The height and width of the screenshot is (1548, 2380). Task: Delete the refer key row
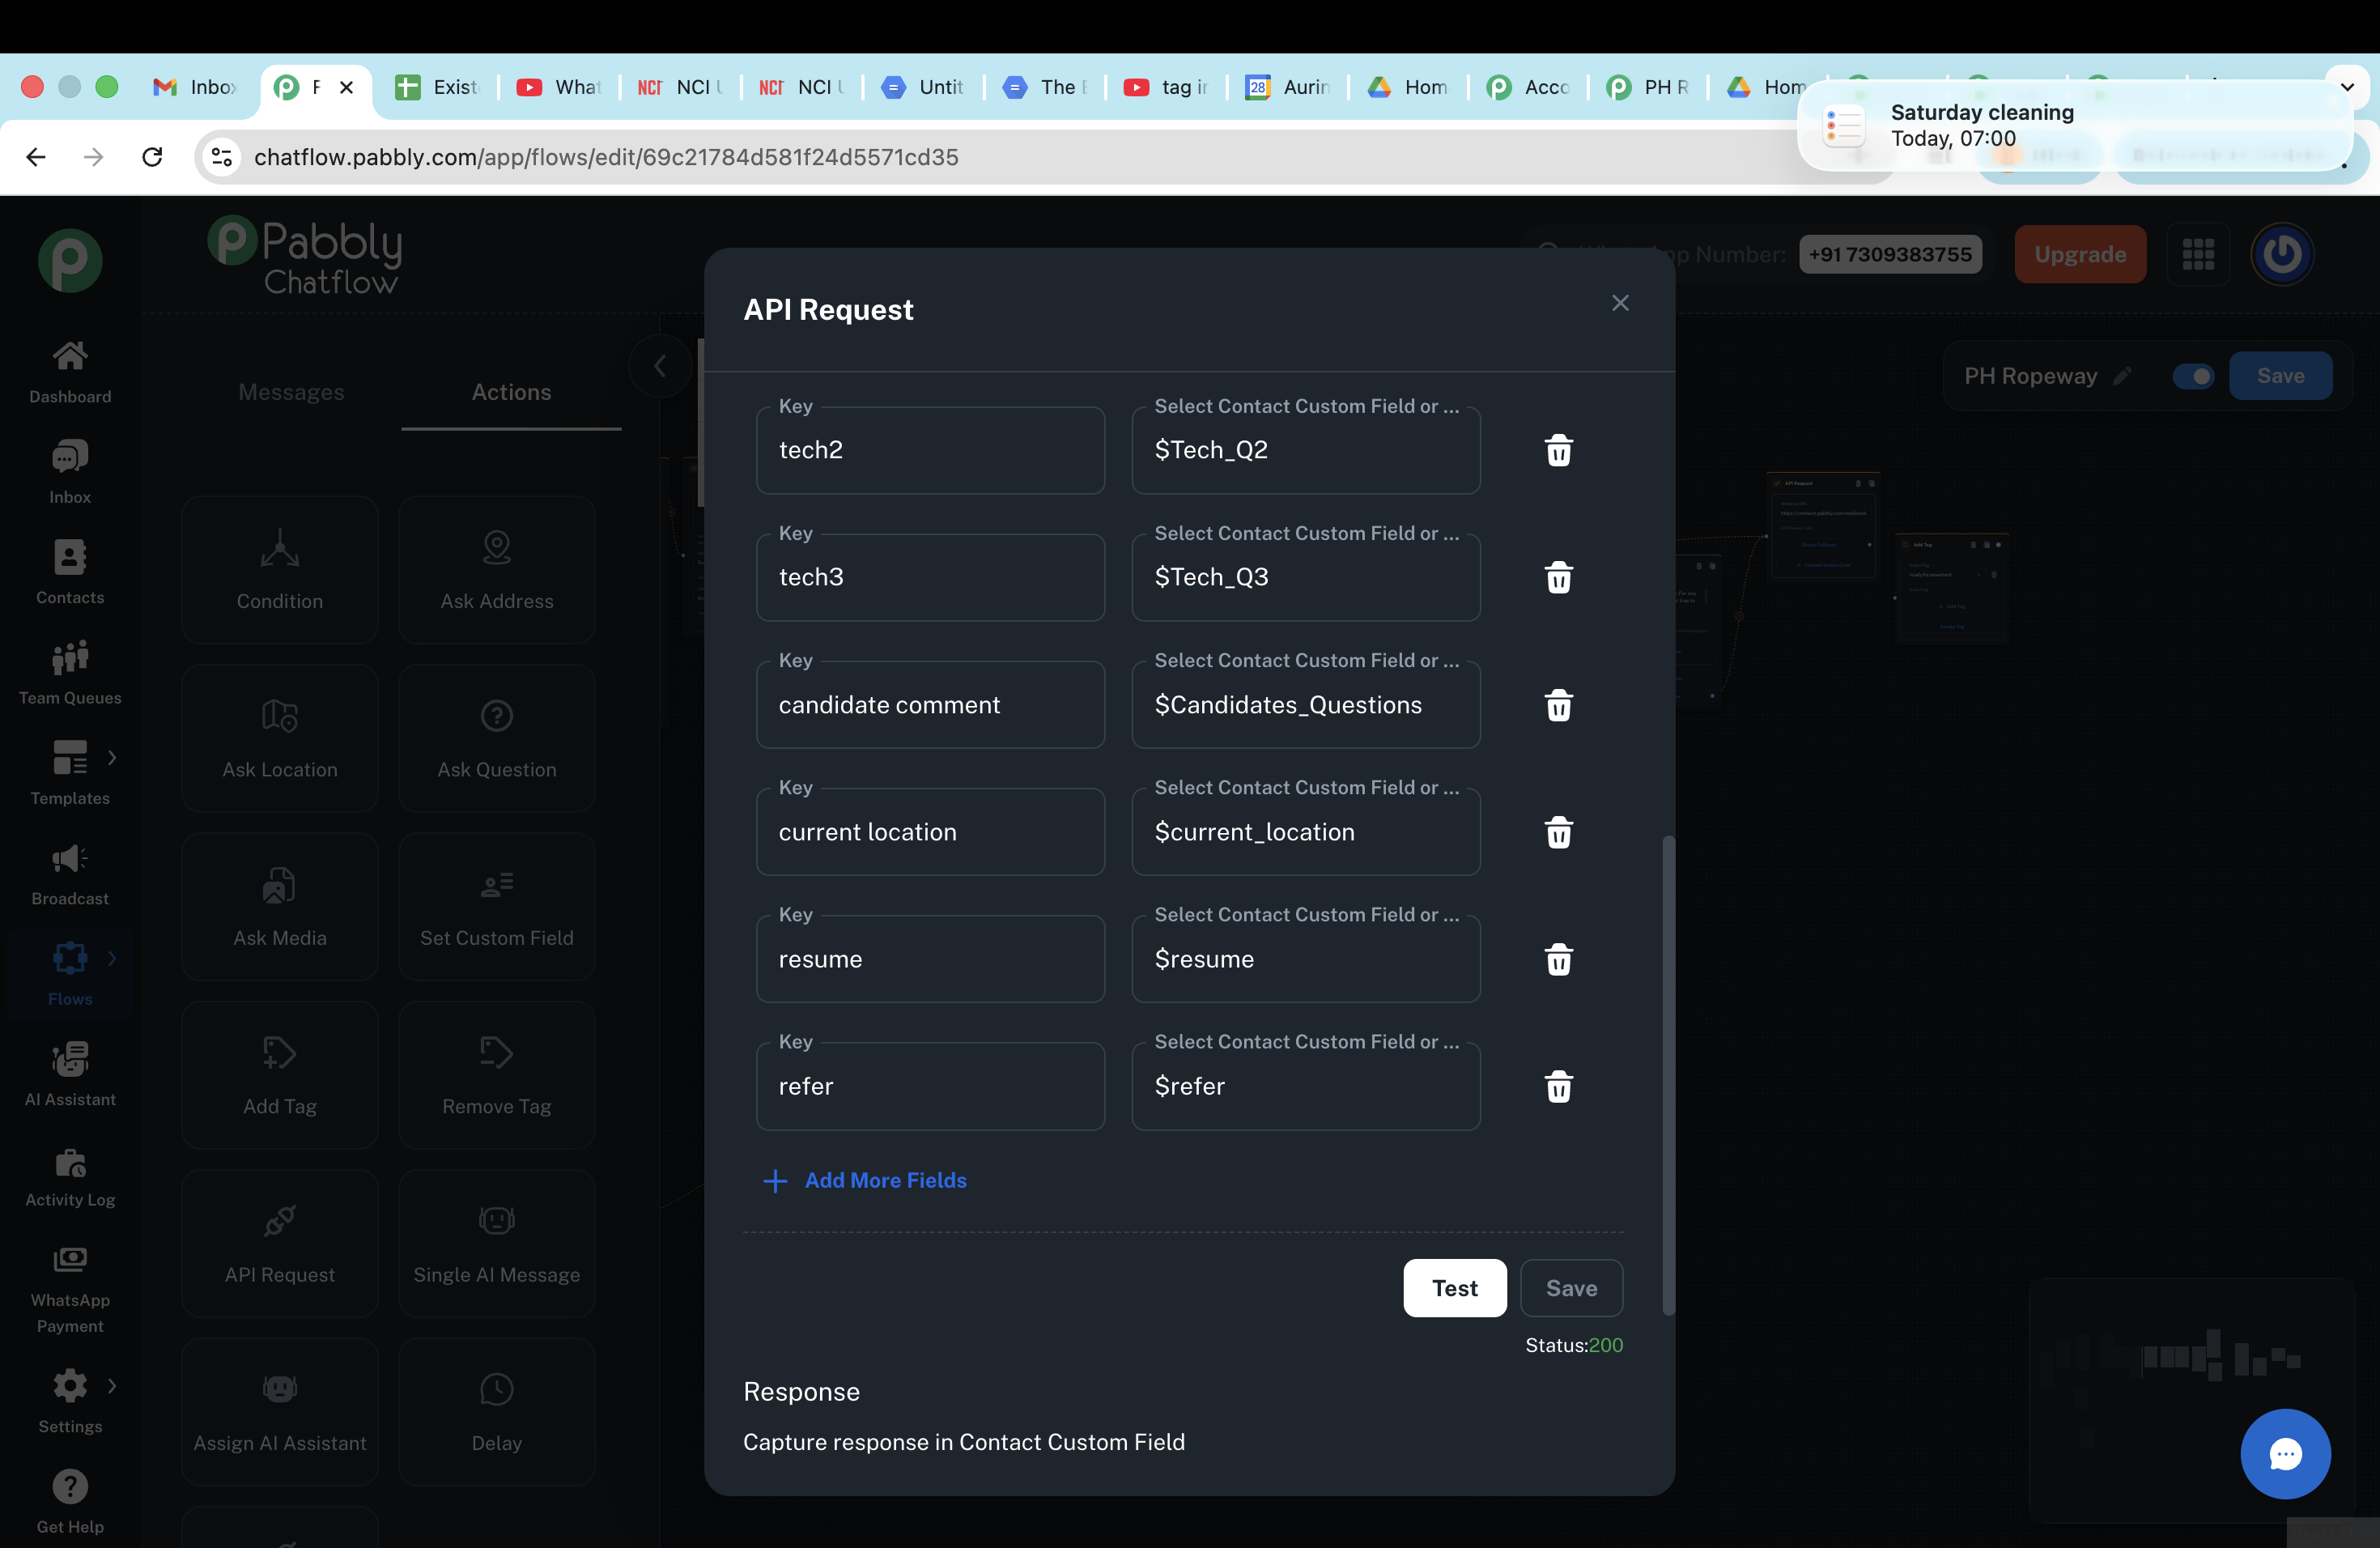click(x=1558, y=1086)
